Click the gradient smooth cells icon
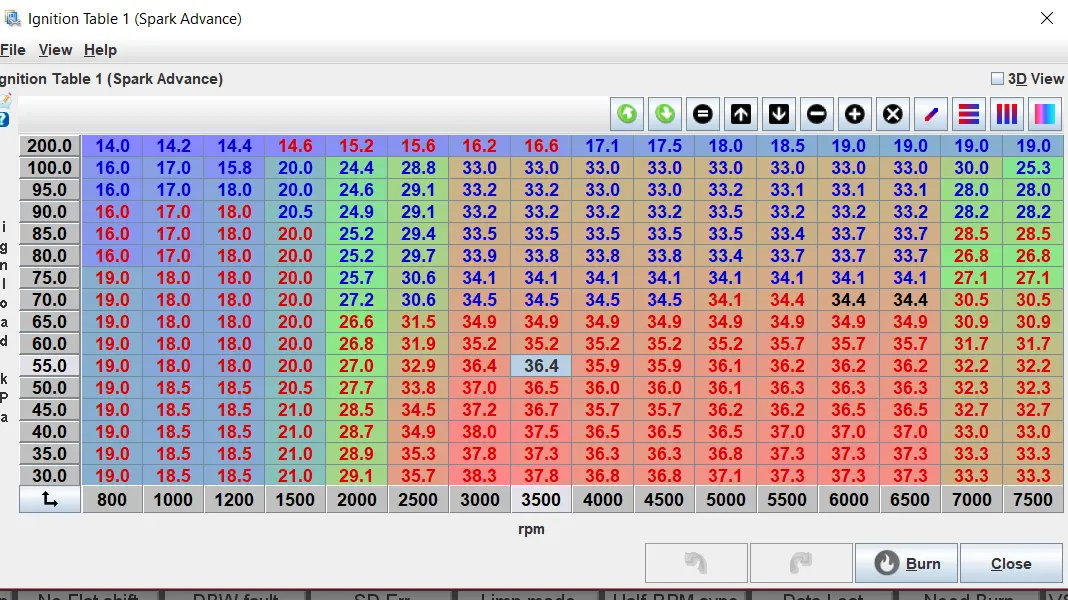1068x600 pixels. 1045,114
